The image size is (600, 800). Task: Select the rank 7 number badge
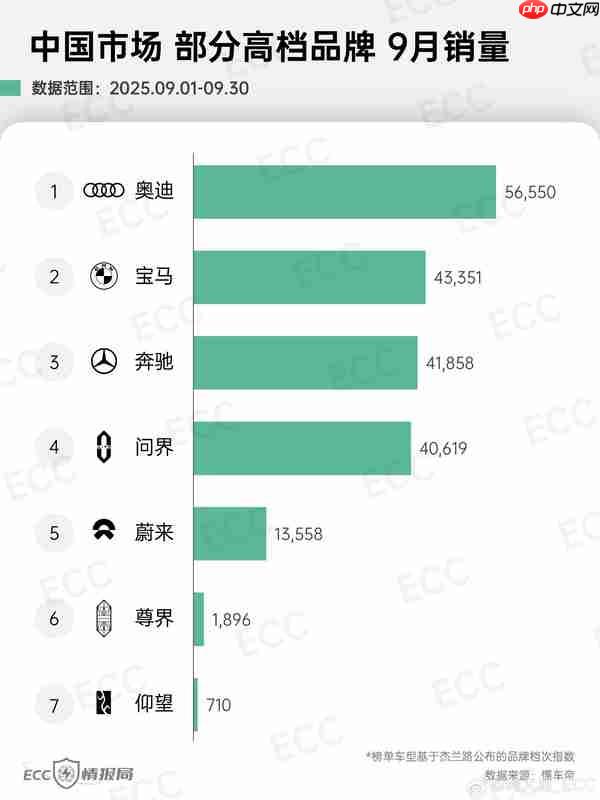point(54,704)
